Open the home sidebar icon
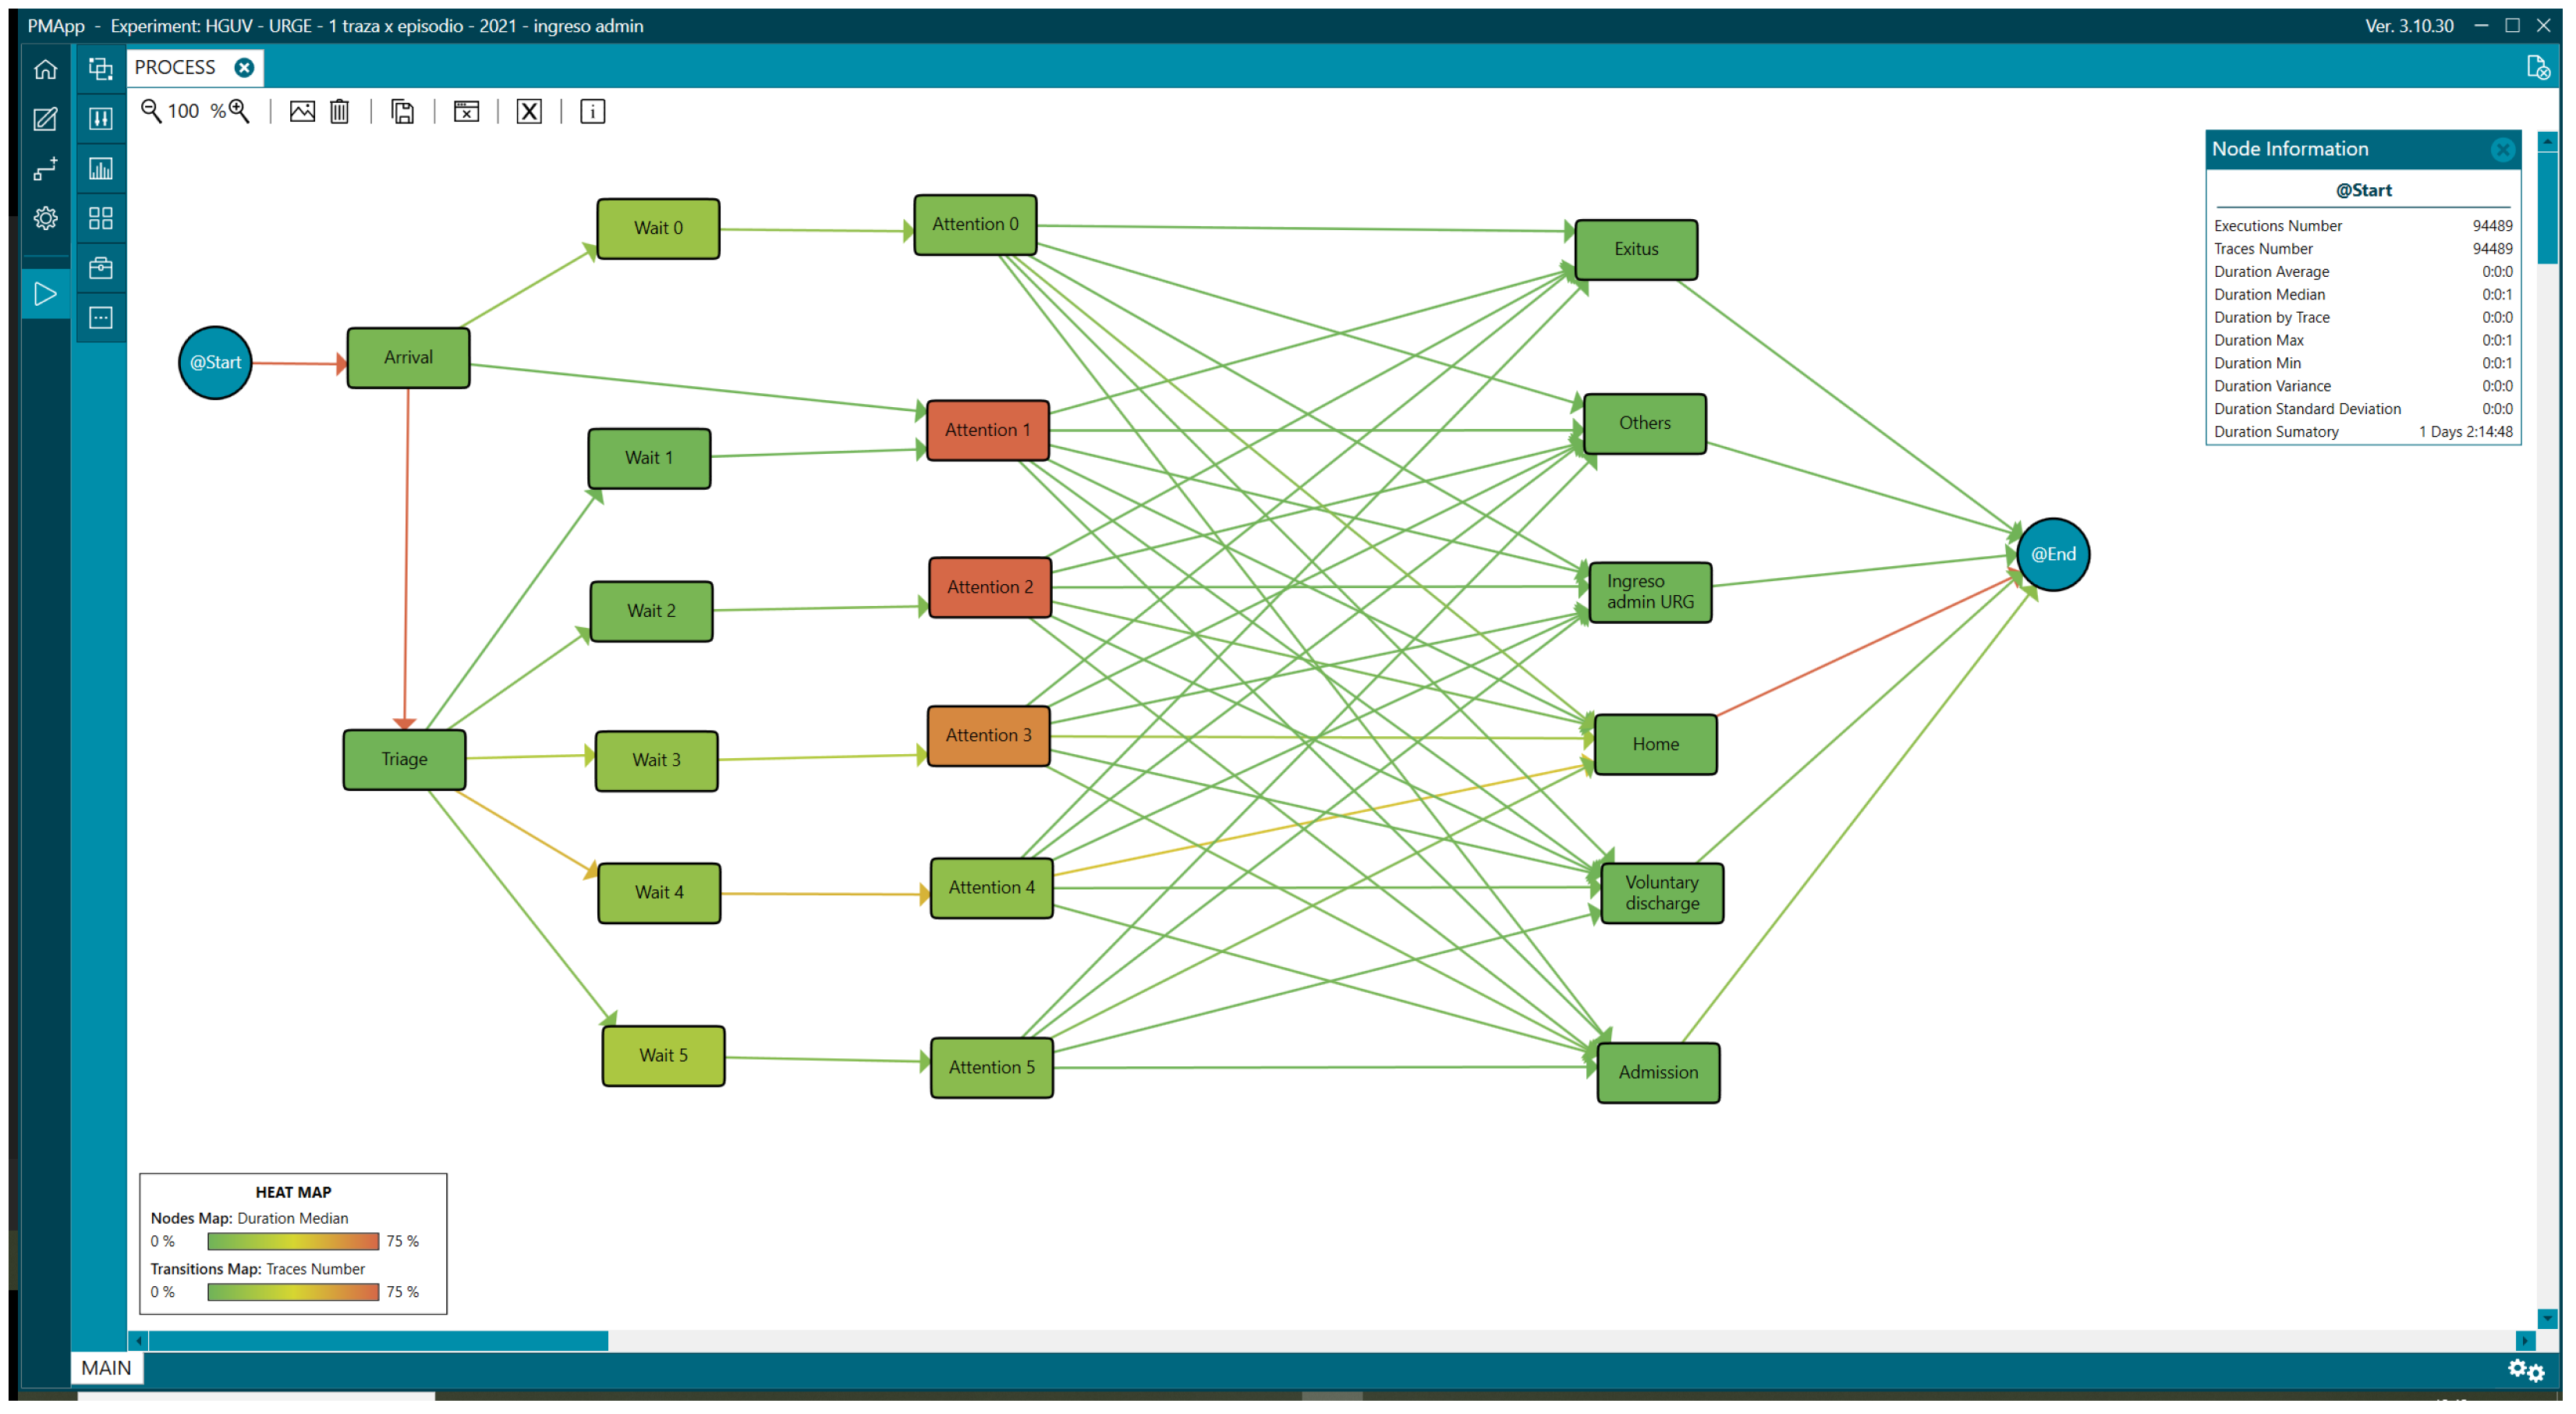Viewport: 2576px width, 1414px height. point(46,69)
